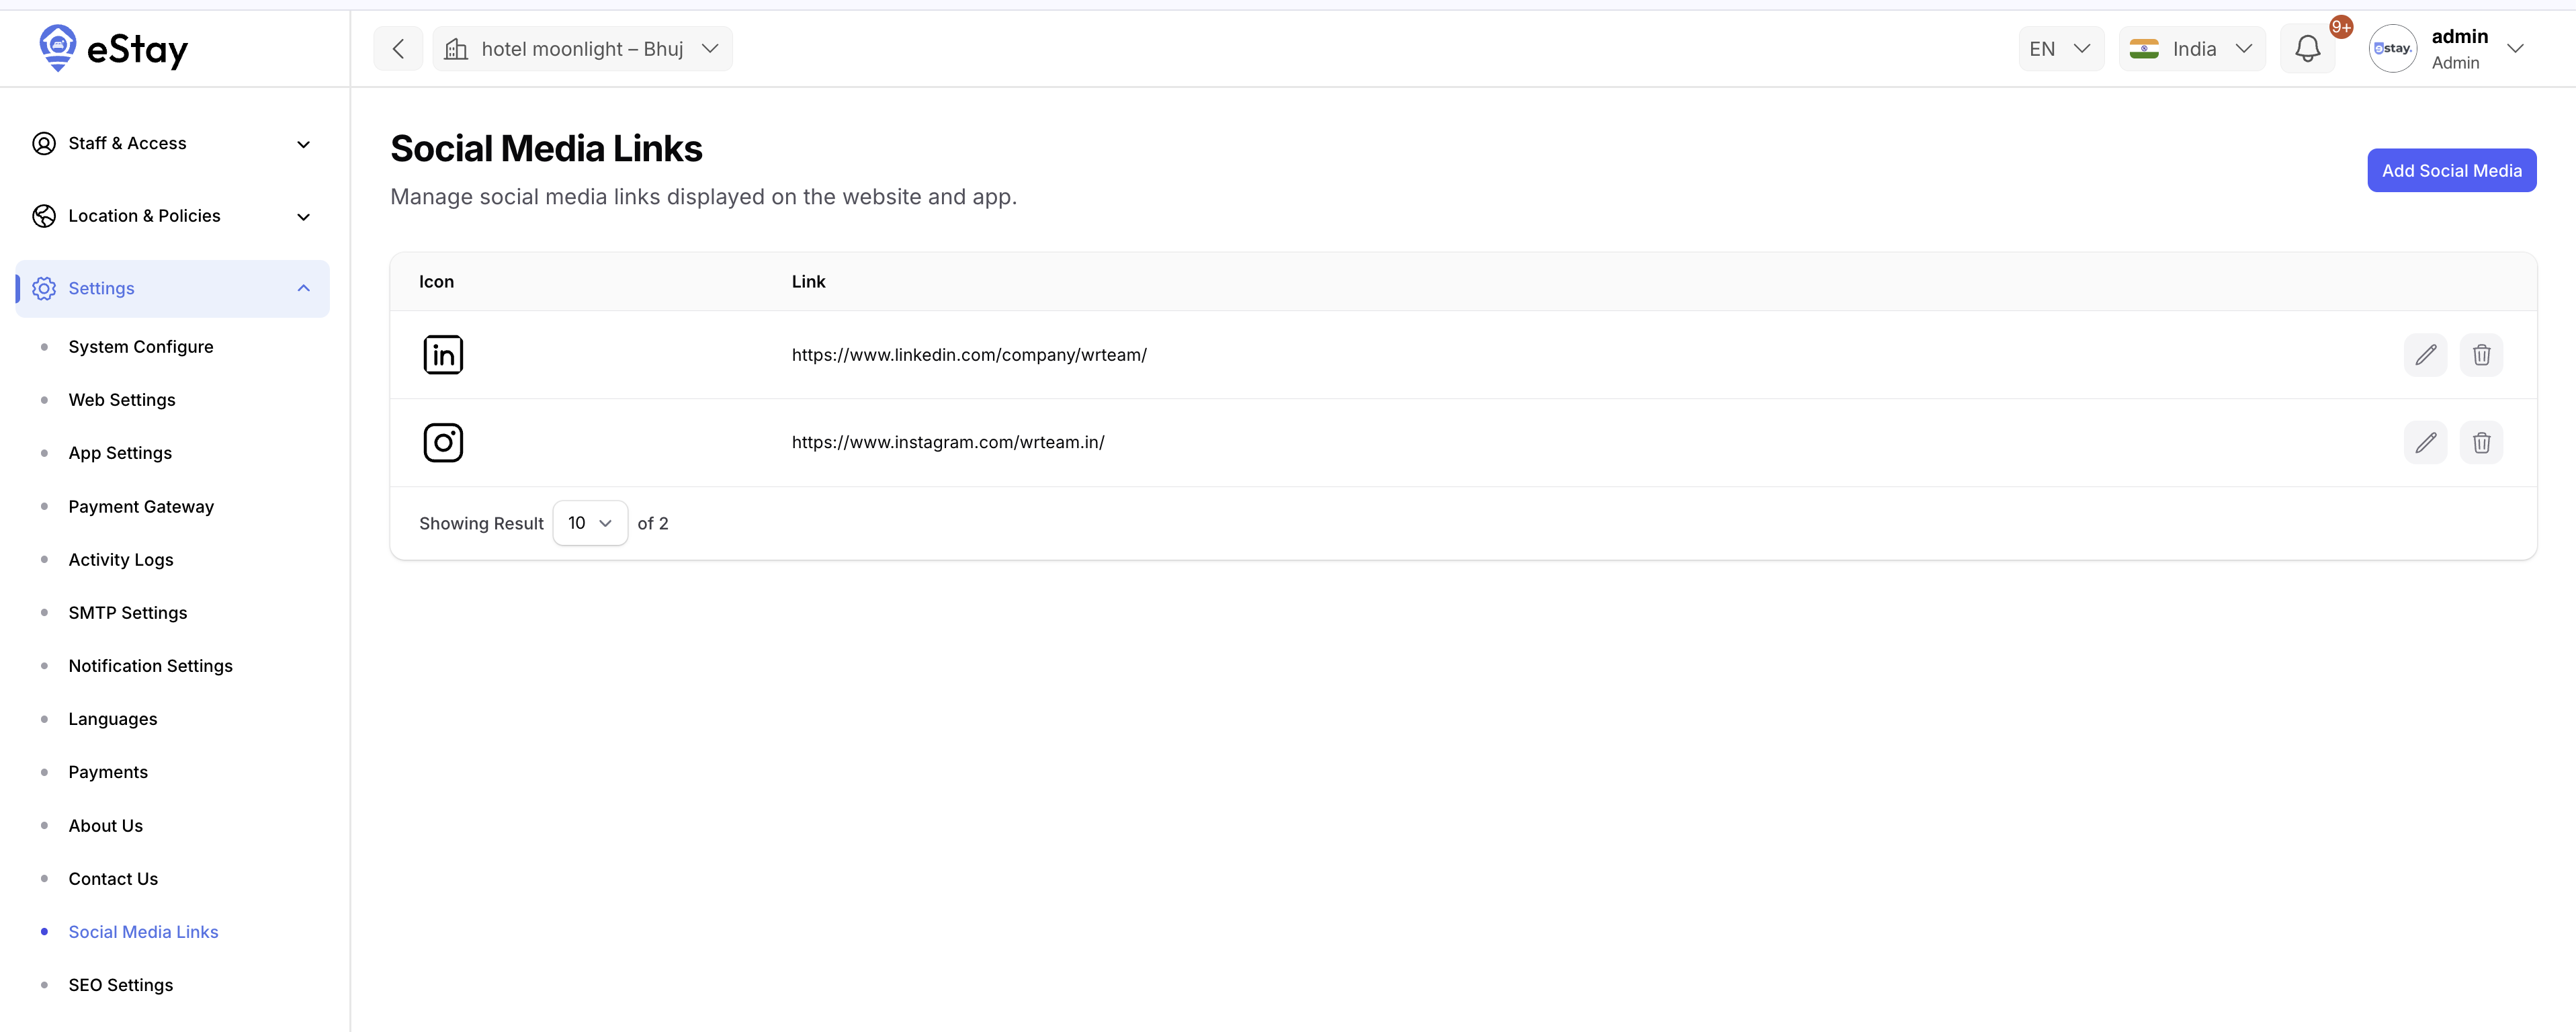Open SEO Settings
Screen dimensions: 2576x1032
(121, 985)
